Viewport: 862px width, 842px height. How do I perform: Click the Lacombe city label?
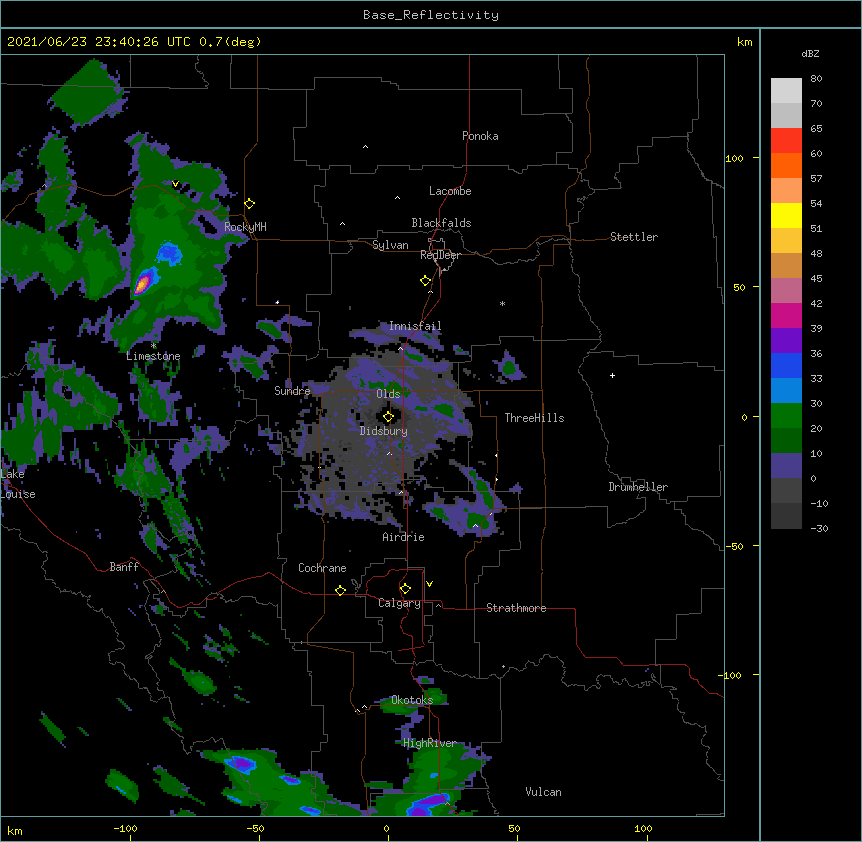click(x=450, y=191)
